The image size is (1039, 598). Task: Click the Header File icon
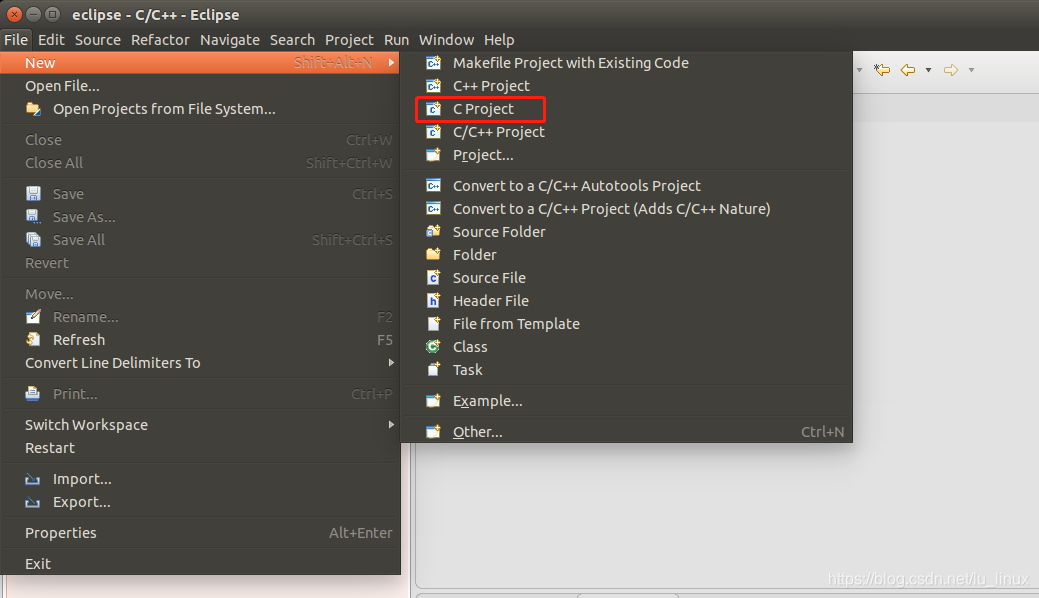click(433, 300)
